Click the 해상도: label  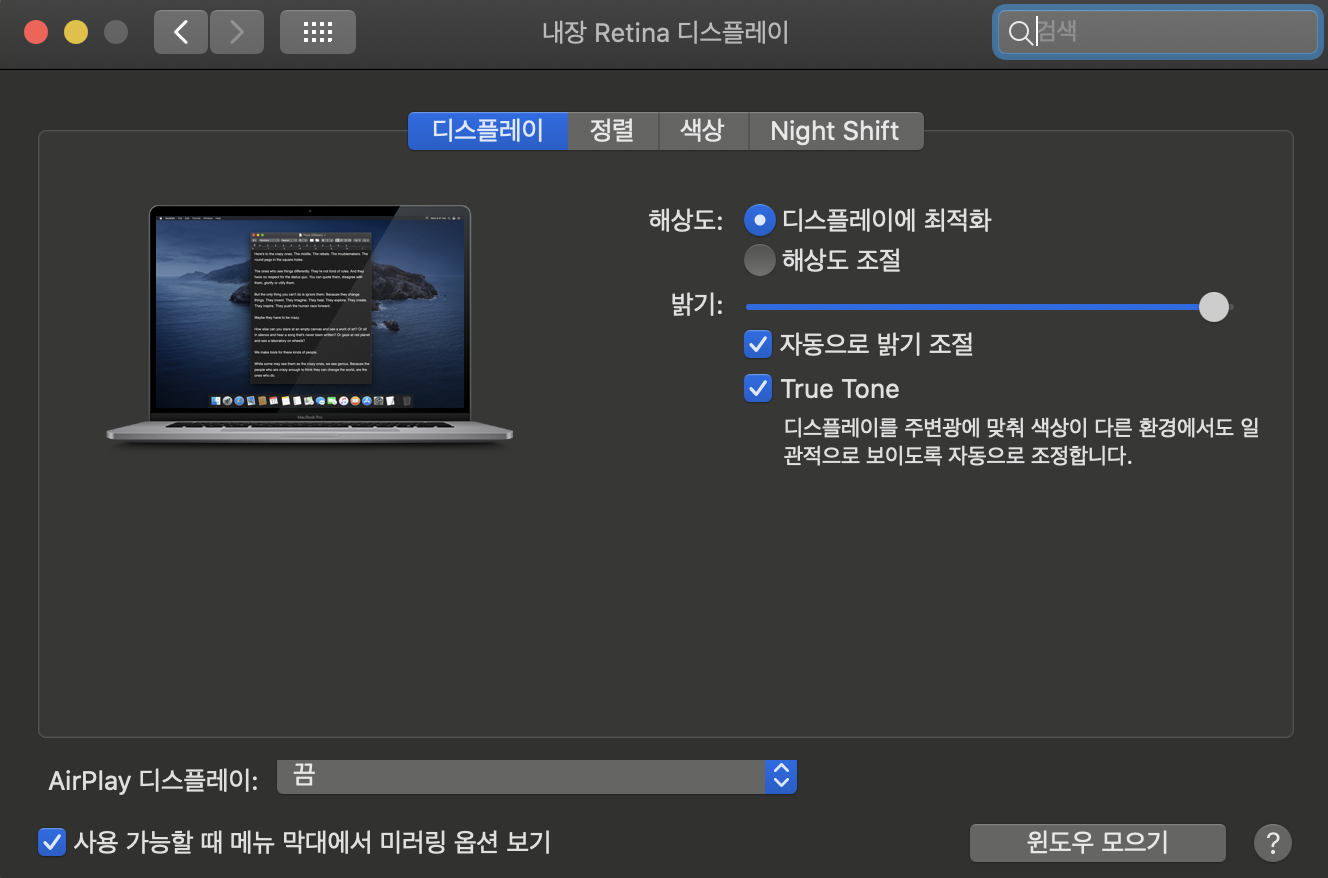685,220
